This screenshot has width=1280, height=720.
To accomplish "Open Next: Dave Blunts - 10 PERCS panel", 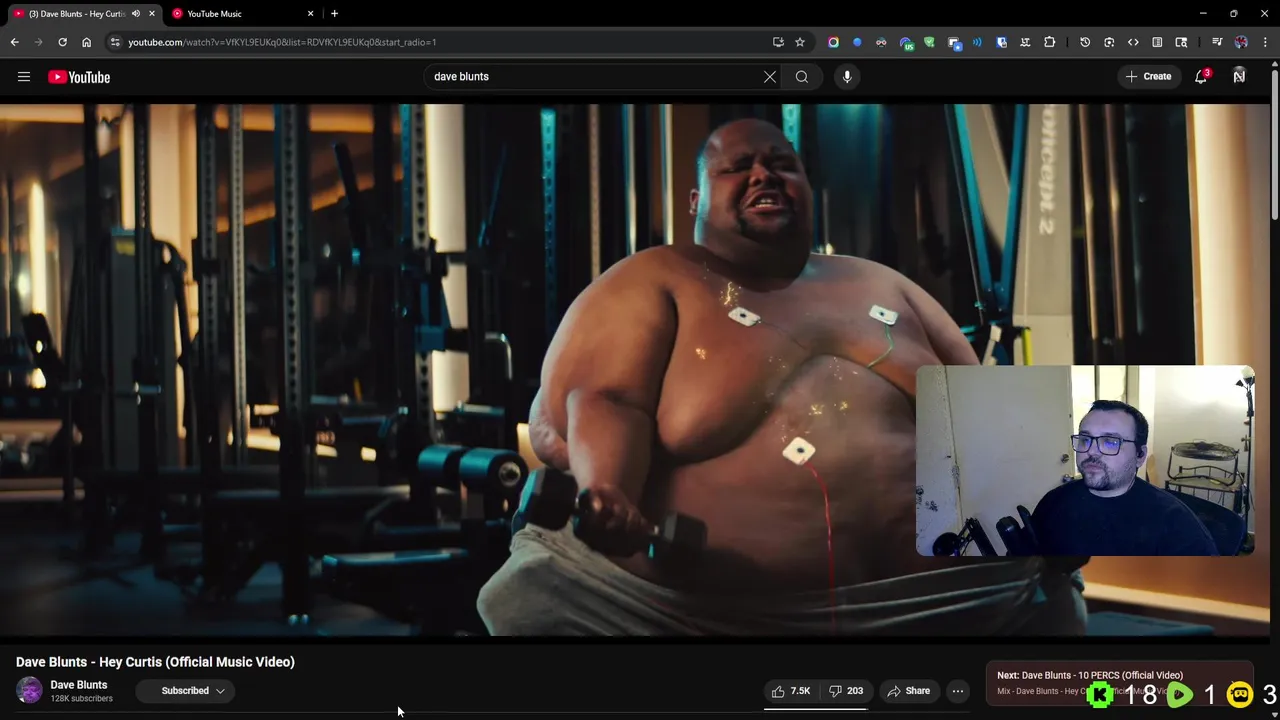I will 1119,683.
